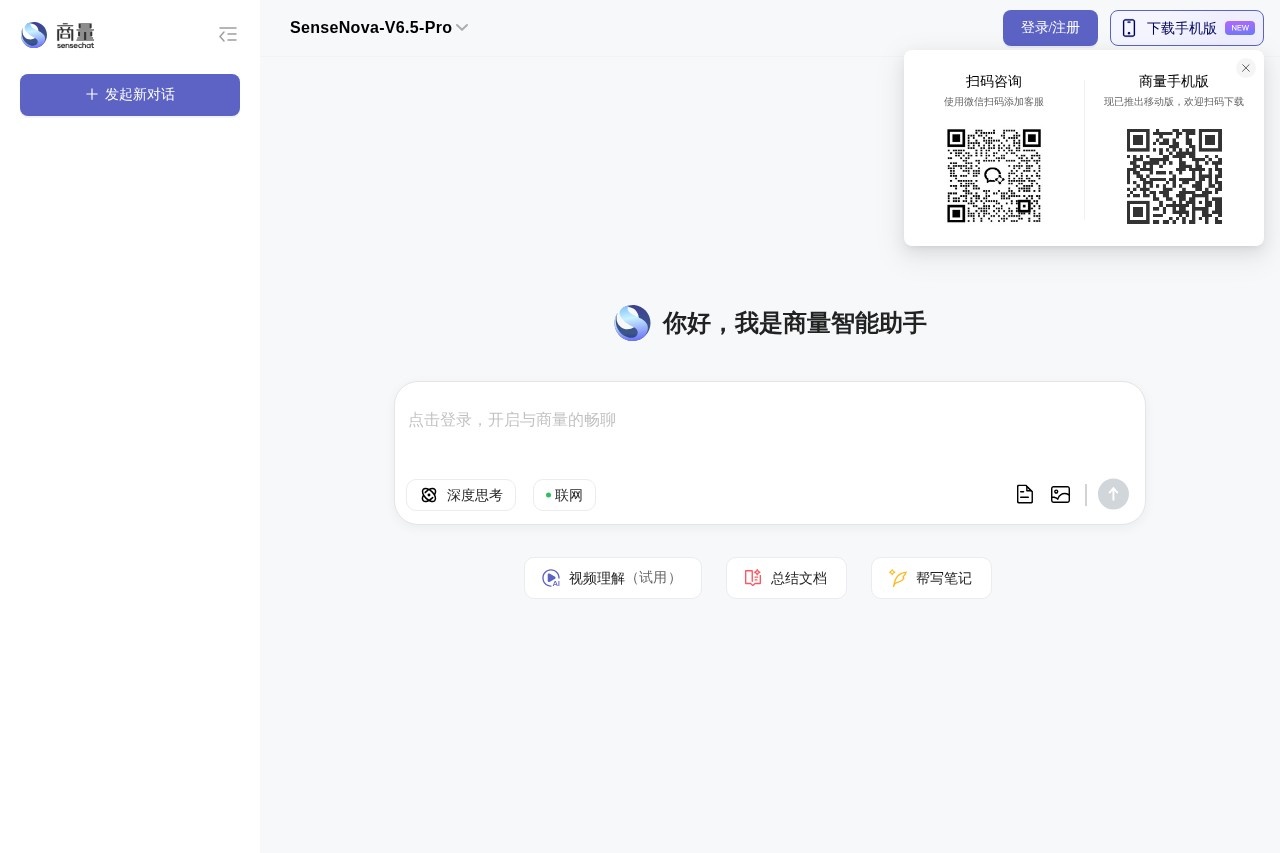Click the send arrow button
The height and width of the screenshot is (853, 1280).
(x=1113, y=494)
